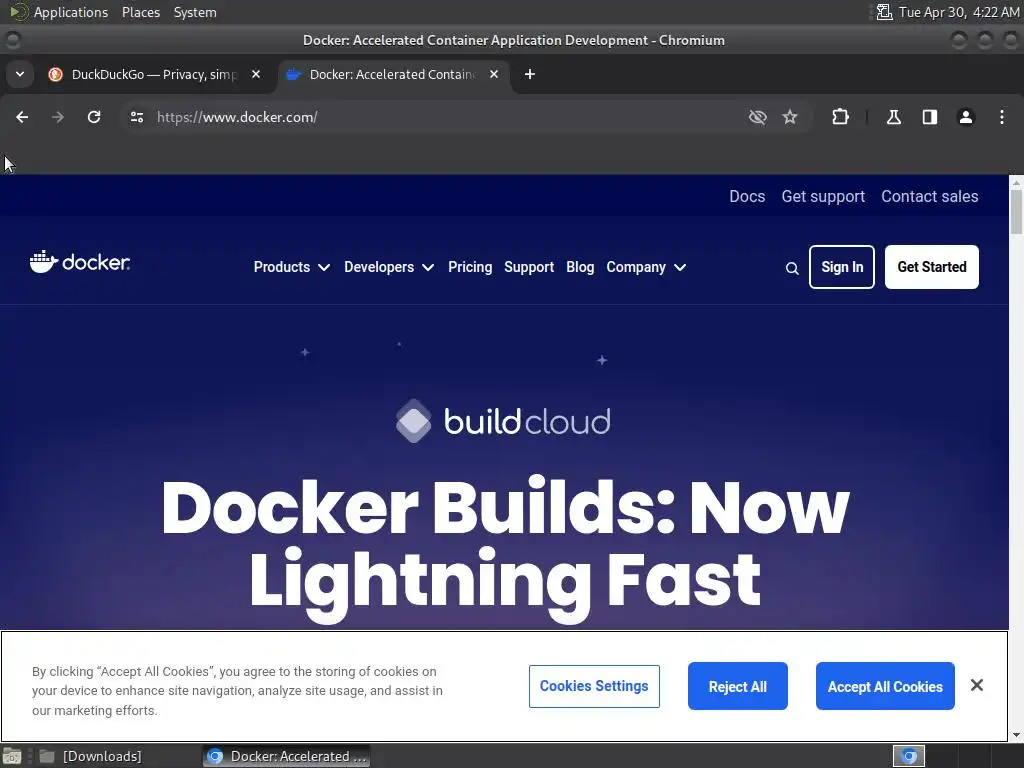Dismiss the cookie banner with X
The image size is (1024, 768).
coord(977,685)
